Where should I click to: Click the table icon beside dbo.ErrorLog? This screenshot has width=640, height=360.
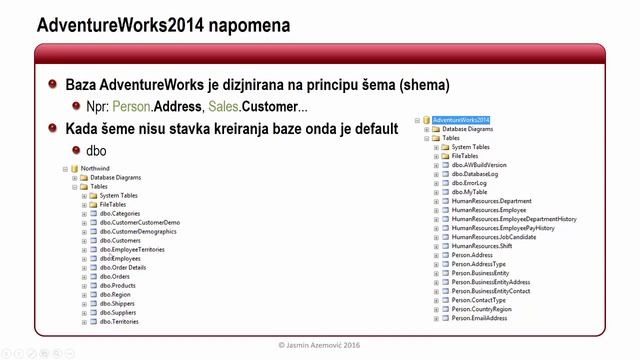[445, 183]
